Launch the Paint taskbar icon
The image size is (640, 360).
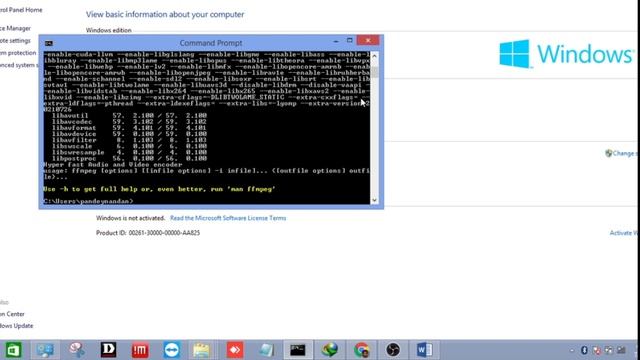[77, 350]
